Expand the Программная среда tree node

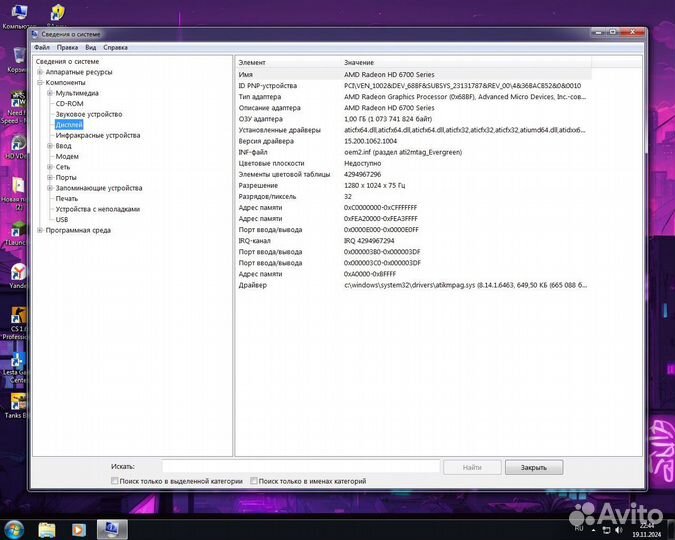coord(40,230)
